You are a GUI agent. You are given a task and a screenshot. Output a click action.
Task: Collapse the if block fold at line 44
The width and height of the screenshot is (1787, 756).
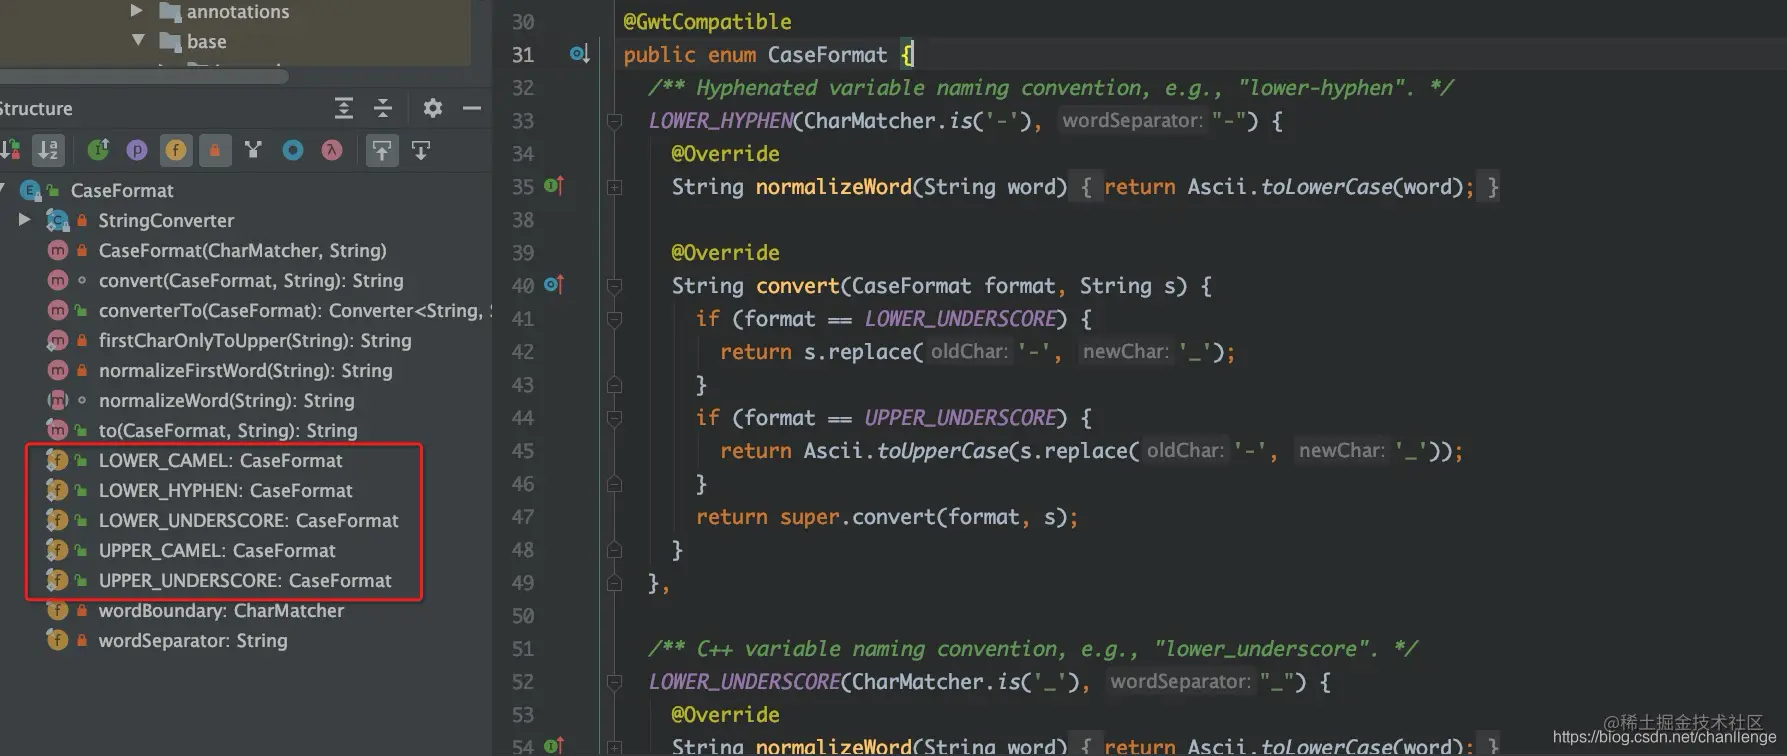click(x=614, y=418)
